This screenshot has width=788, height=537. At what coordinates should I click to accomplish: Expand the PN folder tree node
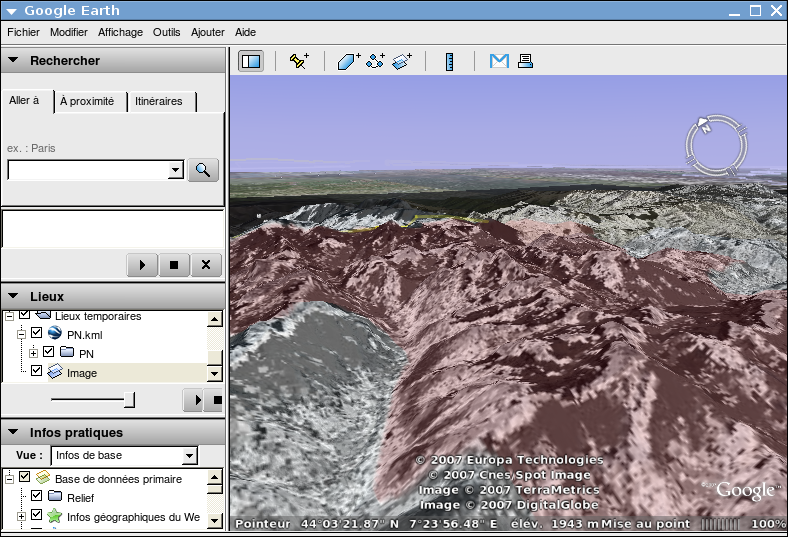(x=33, y=352)
